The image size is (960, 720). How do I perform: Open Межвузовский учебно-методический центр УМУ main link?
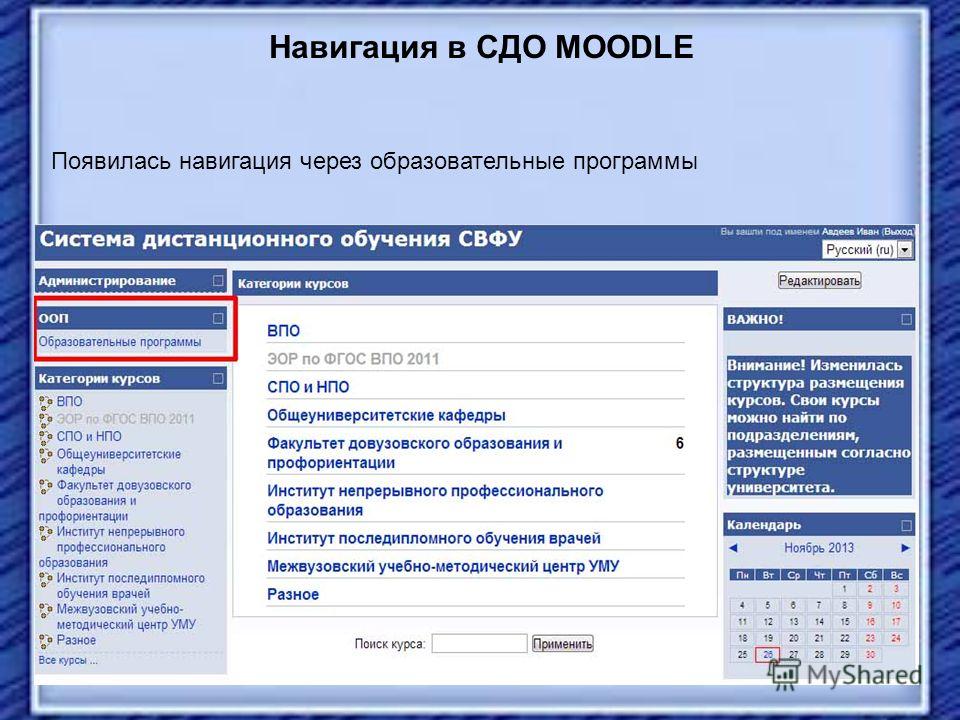point(443,566)
